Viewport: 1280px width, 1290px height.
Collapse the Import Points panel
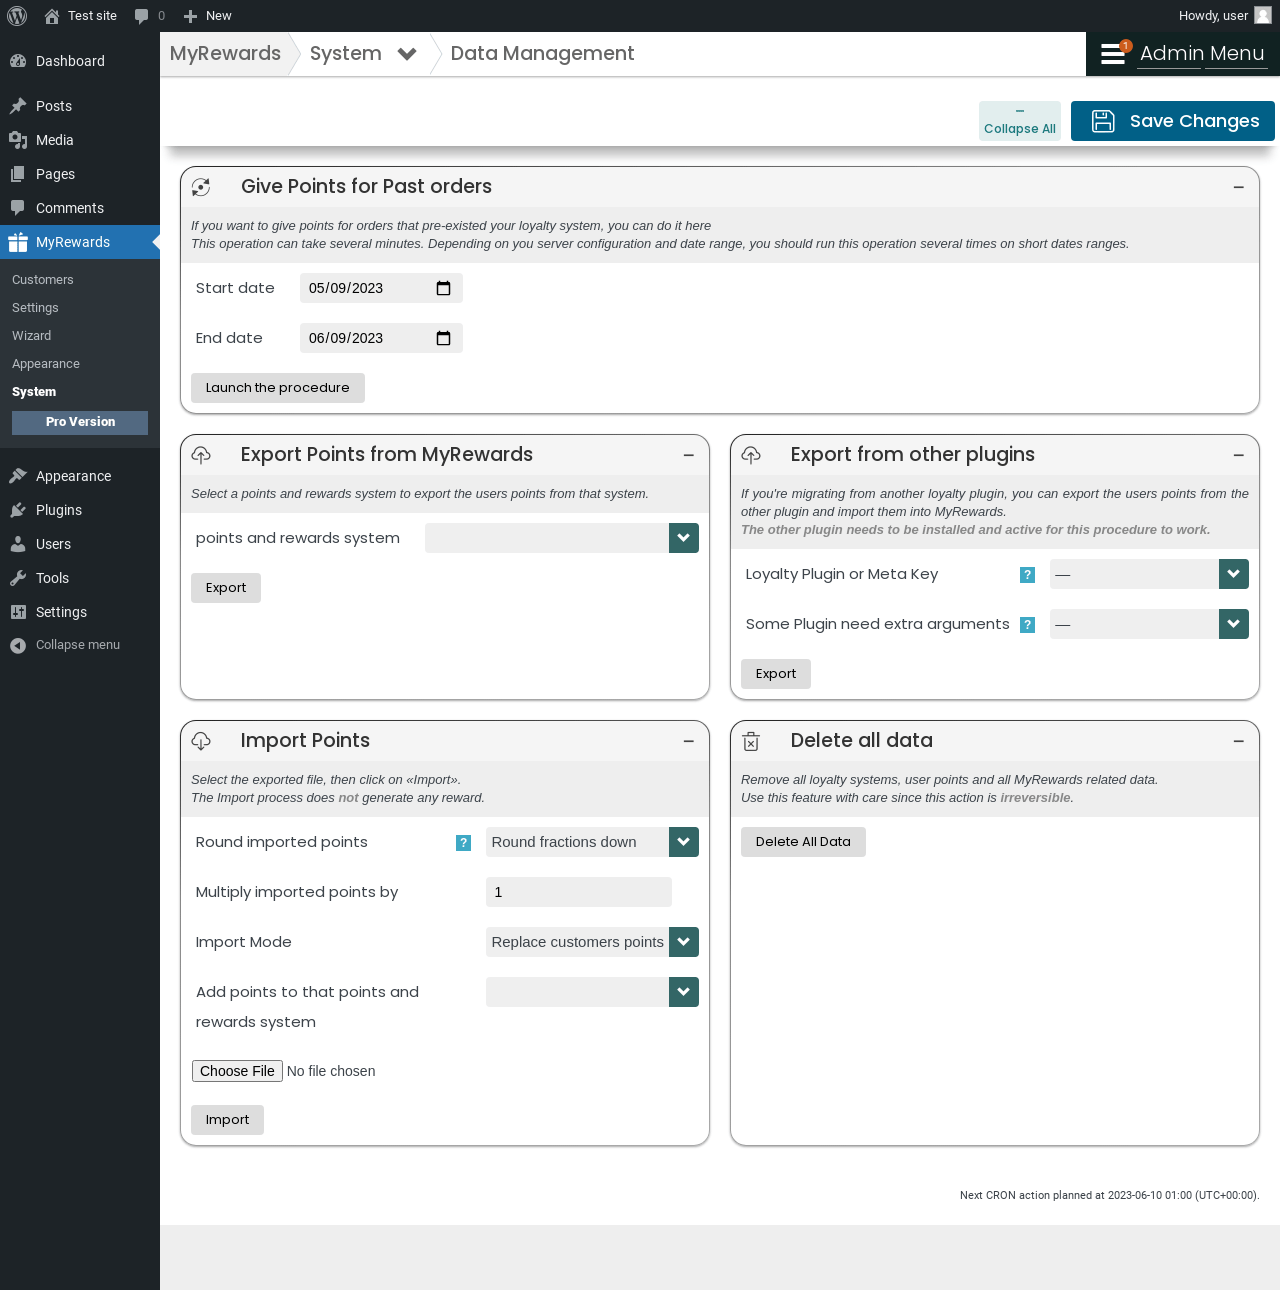coord(689,741)
